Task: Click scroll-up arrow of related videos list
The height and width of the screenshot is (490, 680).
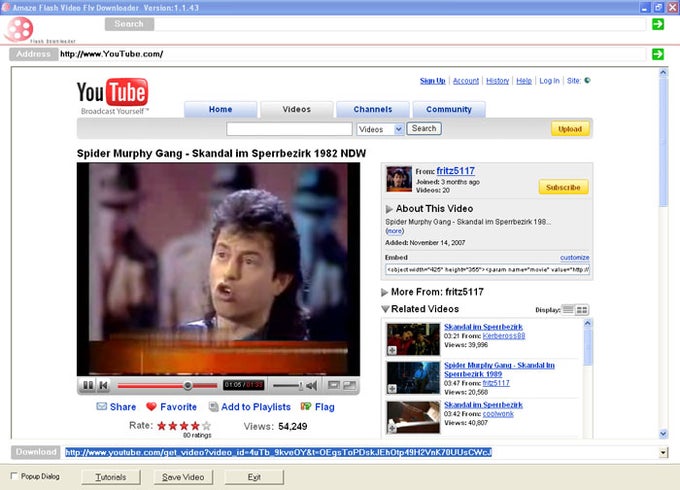Action: click(588, 323)
